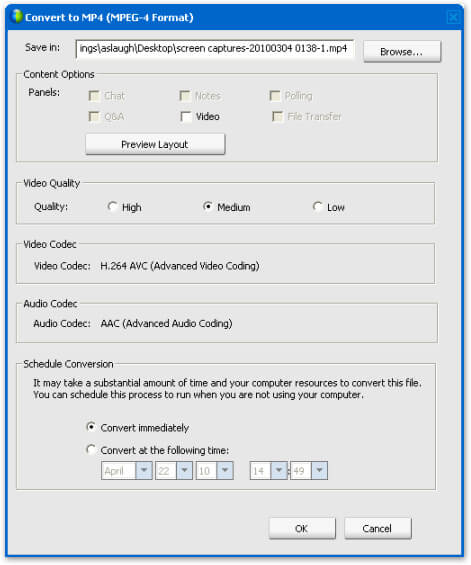Open Preview Layout
Viewport: 471px width, 565px height.
click(155, 144)
